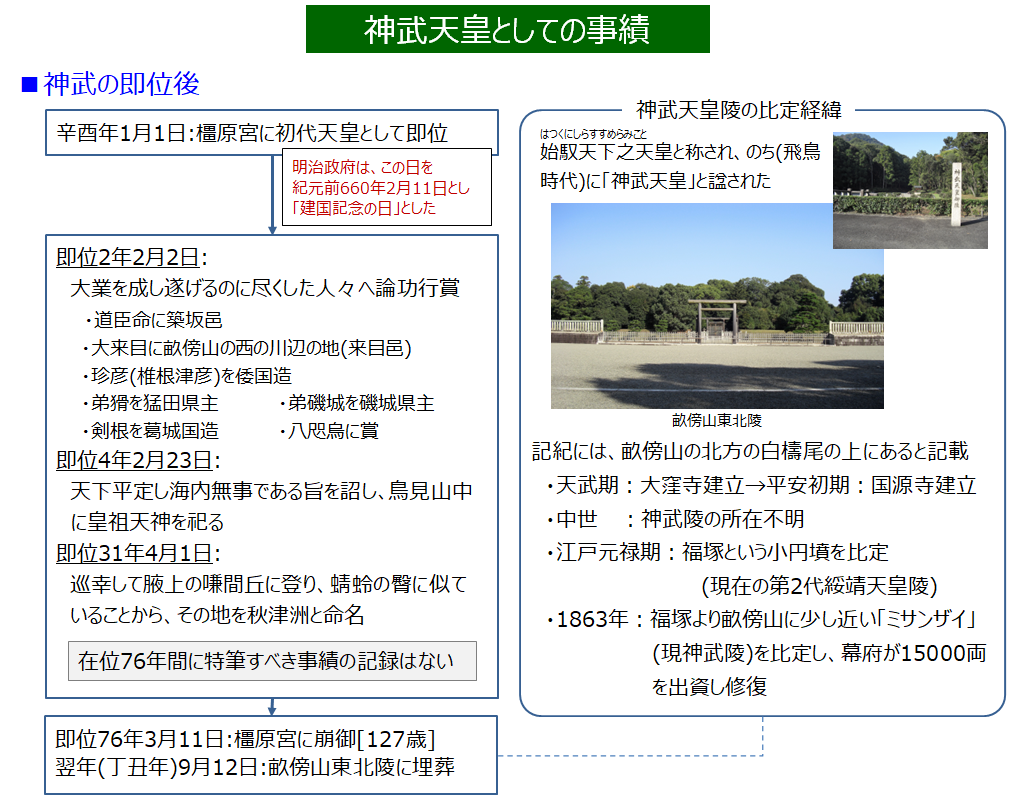Click the line 天下平定し海内無事である旨を詔し、鳥見山中
The image size is (1022, 795).
tap(271, 491)
